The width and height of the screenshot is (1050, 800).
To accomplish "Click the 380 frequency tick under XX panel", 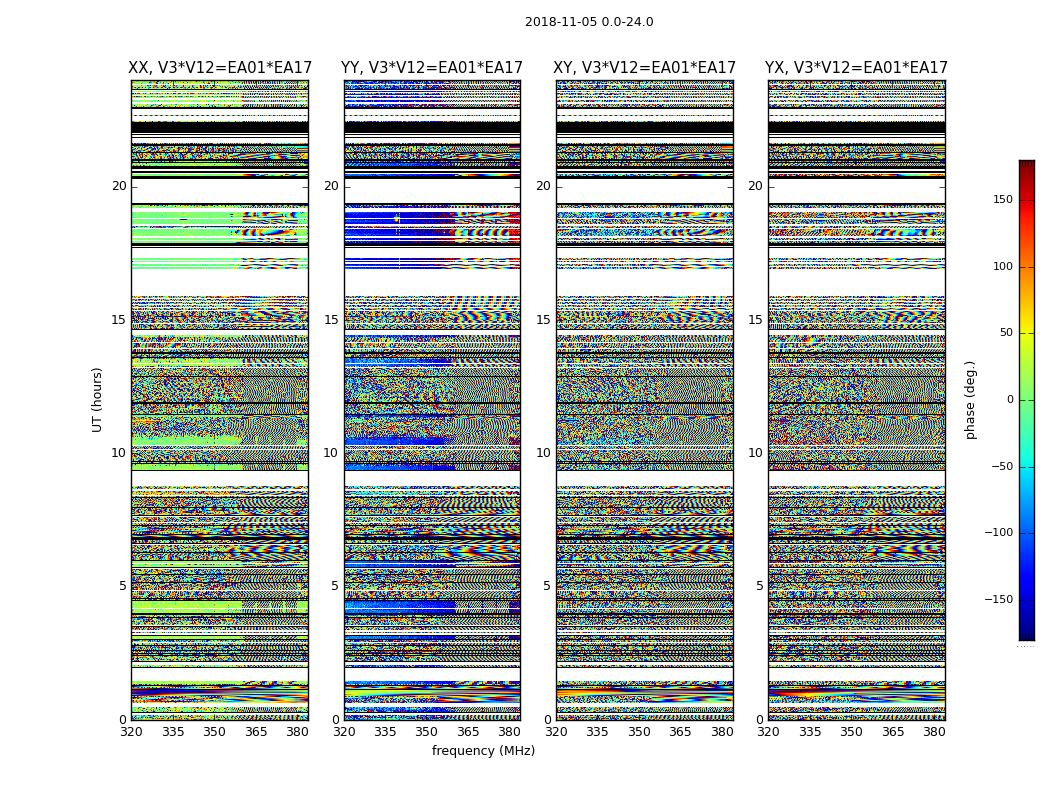I will tap(297, 732).
